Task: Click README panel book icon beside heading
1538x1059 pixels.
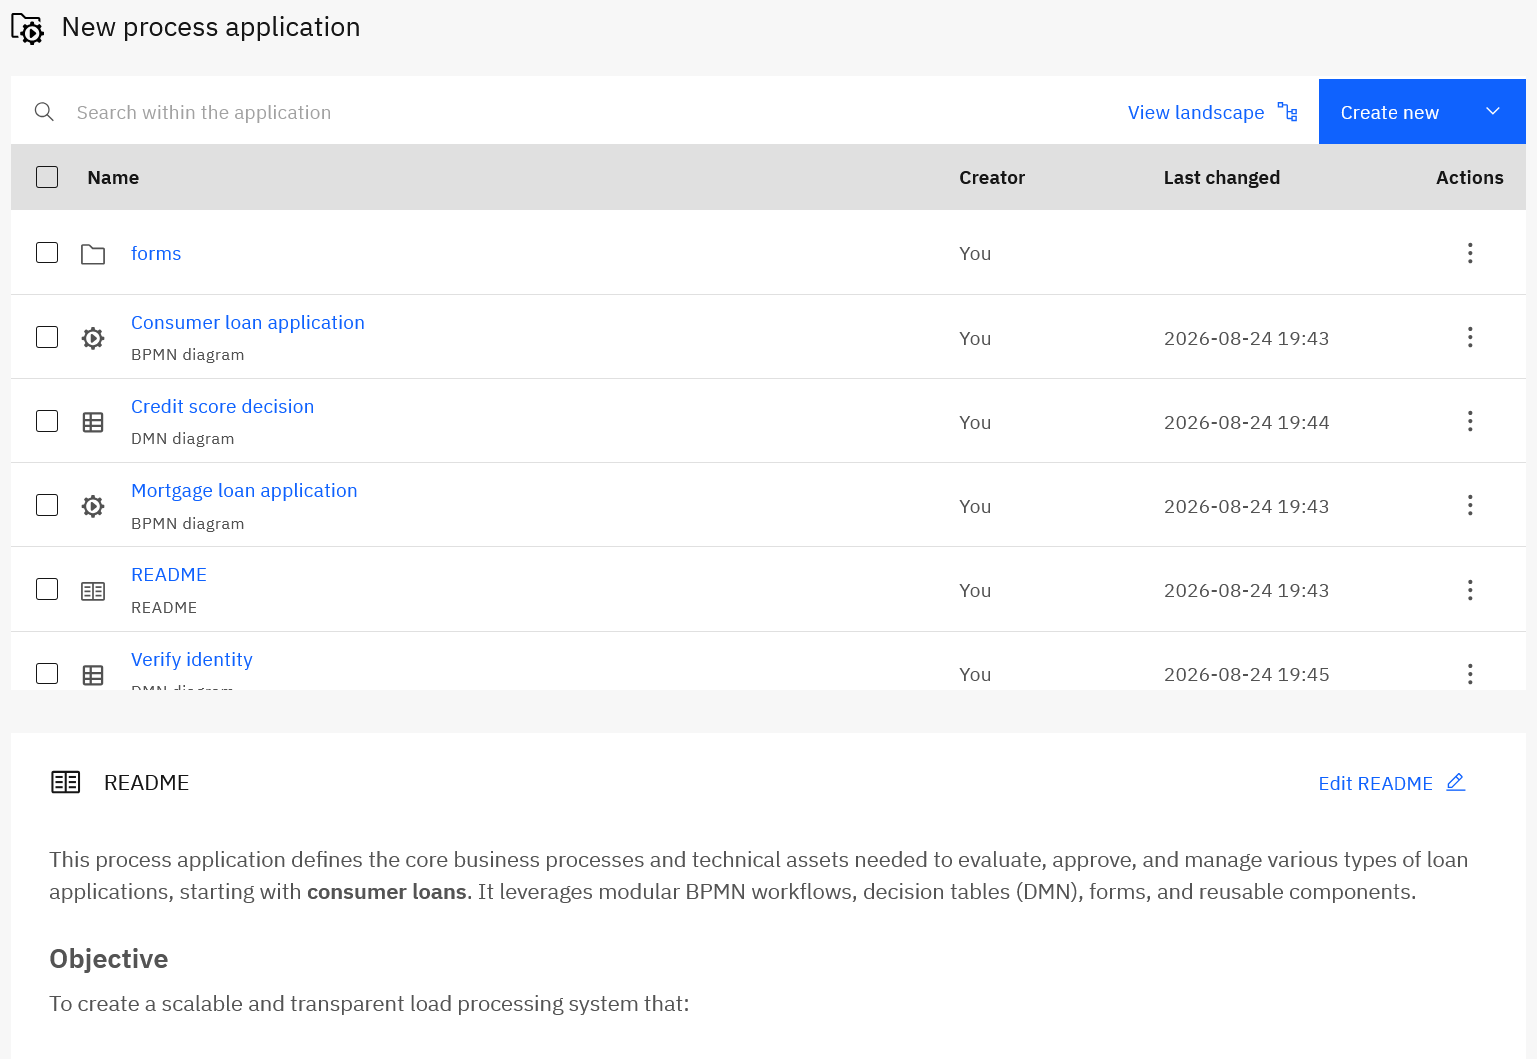Action: coord(66,782)
